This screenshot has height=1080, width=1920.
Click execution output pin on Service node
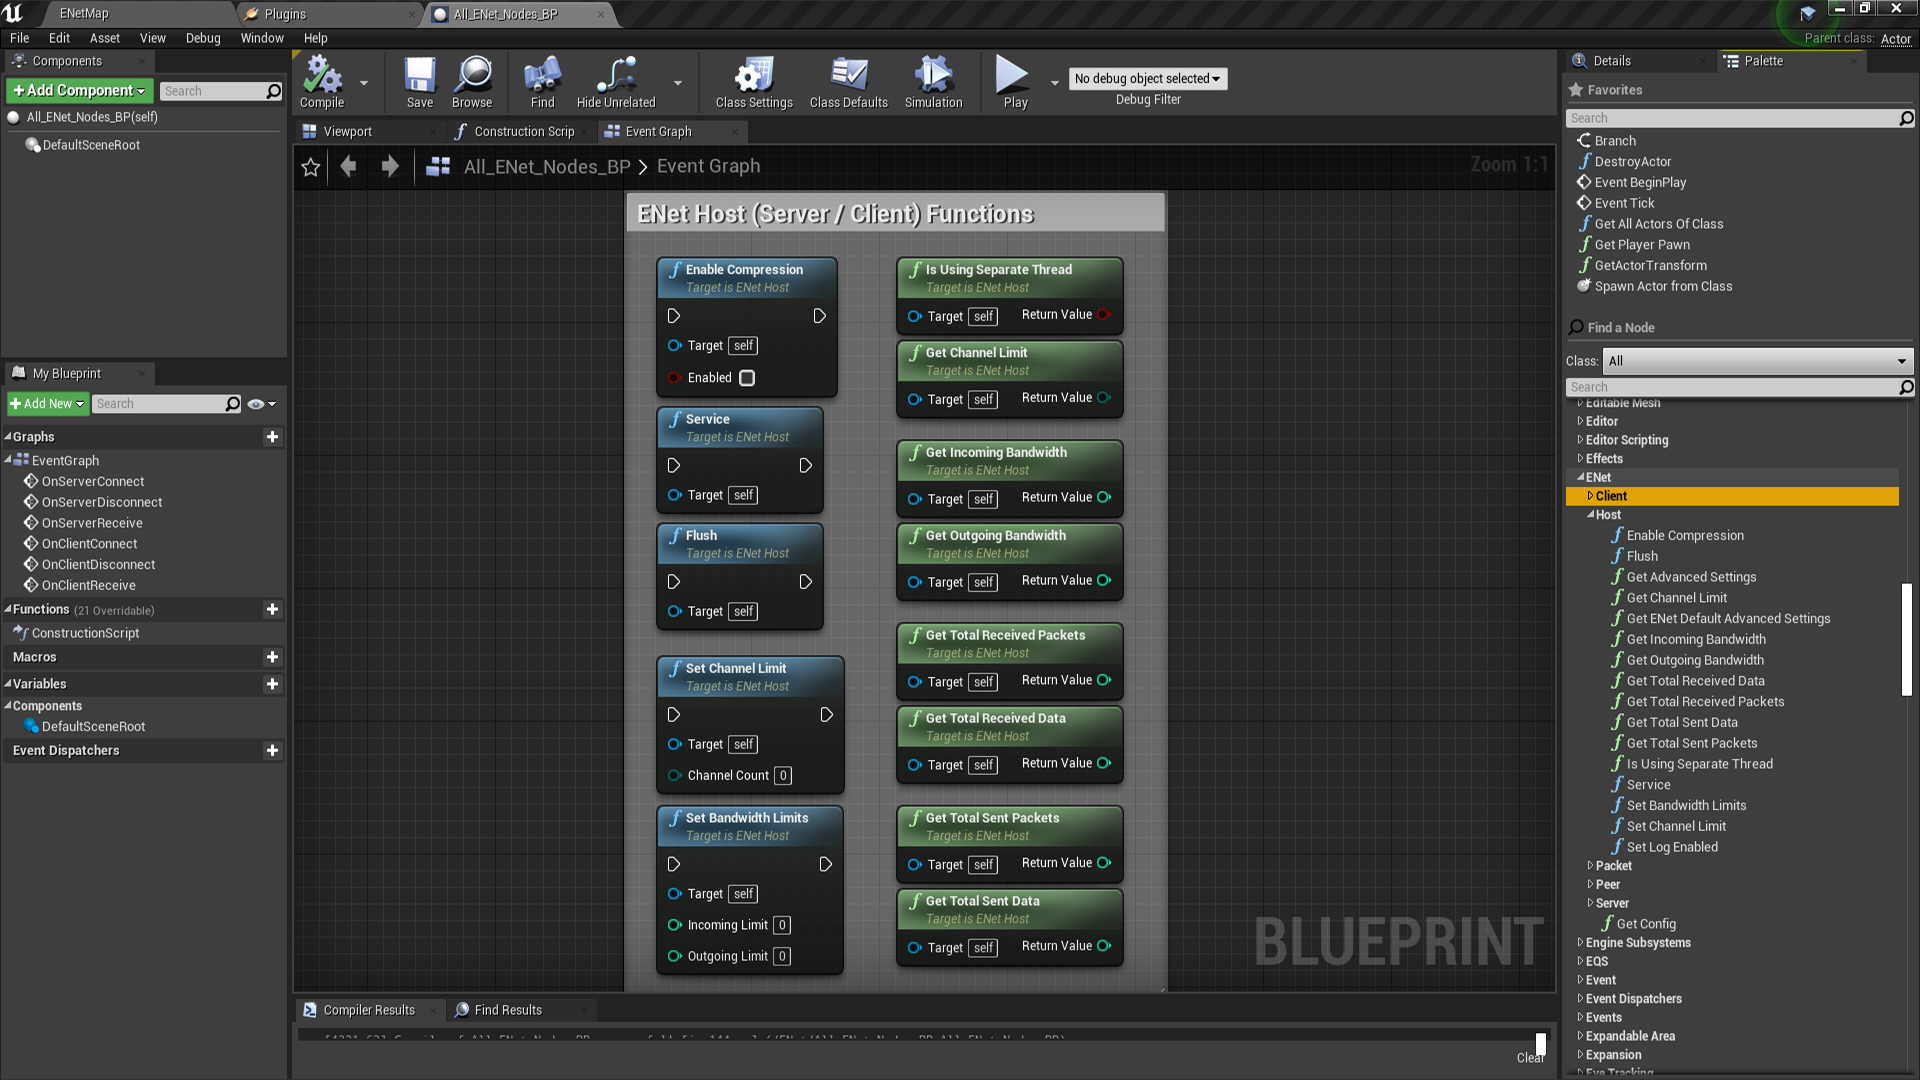(x=805, y=466)
